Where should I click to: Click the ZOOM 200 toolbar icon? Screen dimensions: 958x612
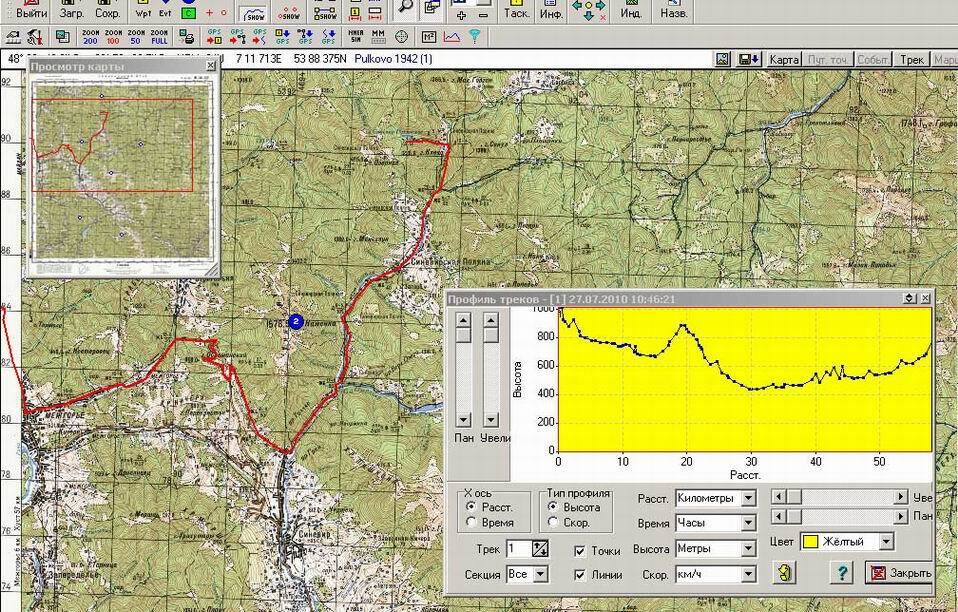(x=91, y=37)
